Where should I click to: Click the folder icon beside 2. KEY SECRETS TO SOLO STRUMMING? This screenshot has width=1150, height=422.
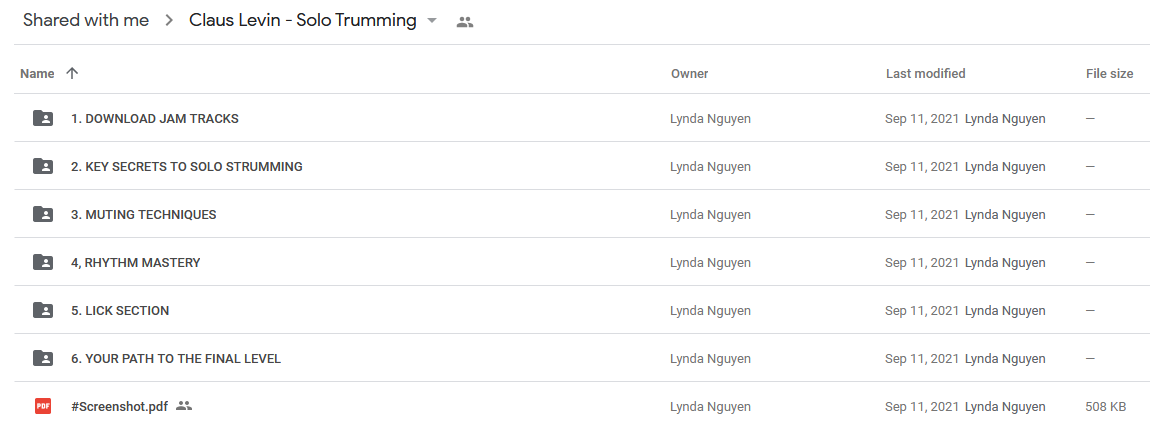[x=43, y=167]
